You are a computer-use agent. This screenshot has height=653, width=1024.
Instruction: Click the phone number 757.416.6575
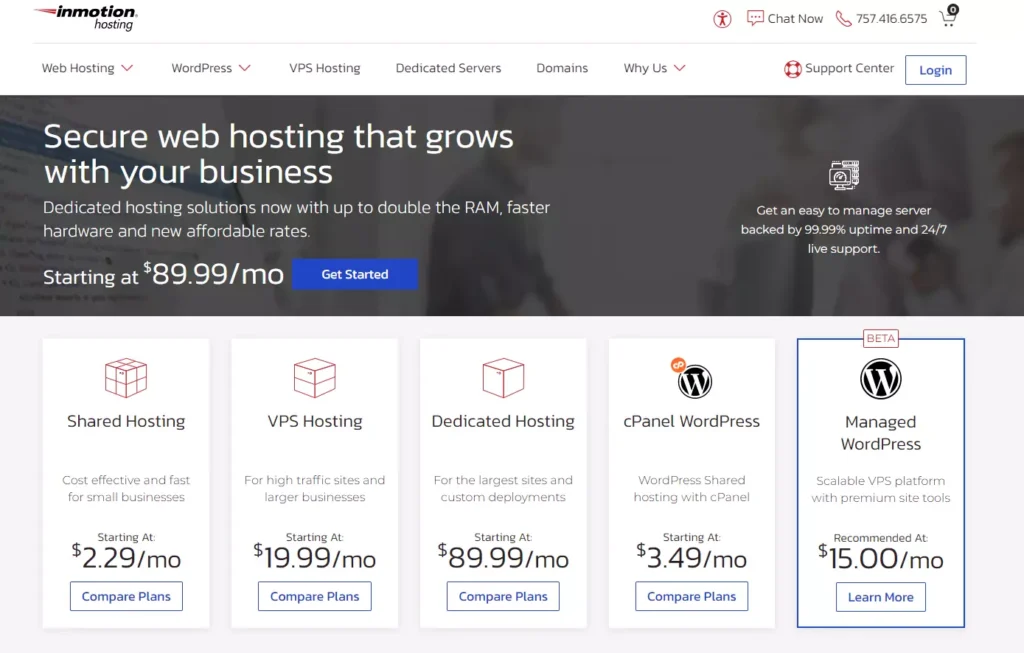click(891, 19)
